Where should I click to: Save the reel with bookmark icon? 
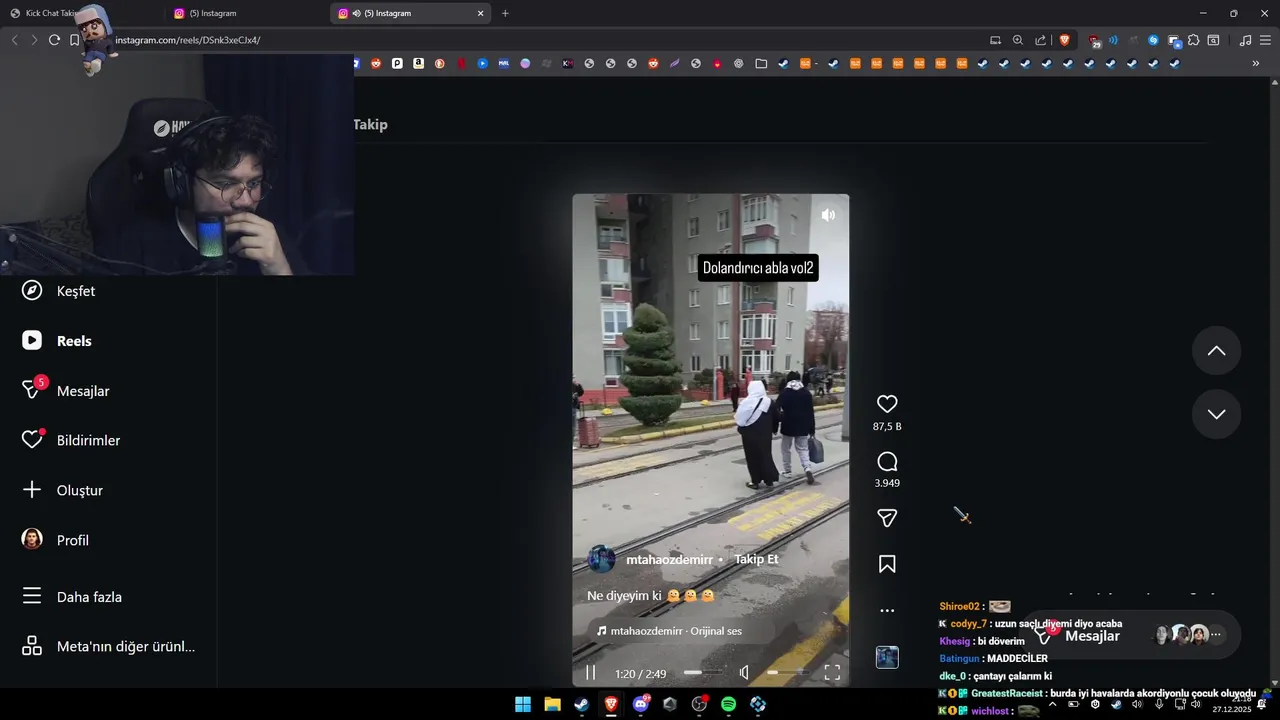(x=887, y=564)
